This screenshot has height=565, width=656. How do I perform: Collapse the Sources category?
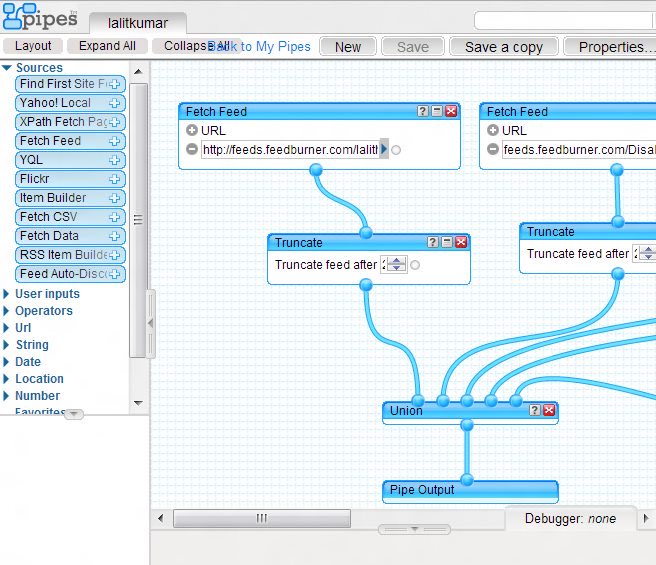[x=7, y=68]
